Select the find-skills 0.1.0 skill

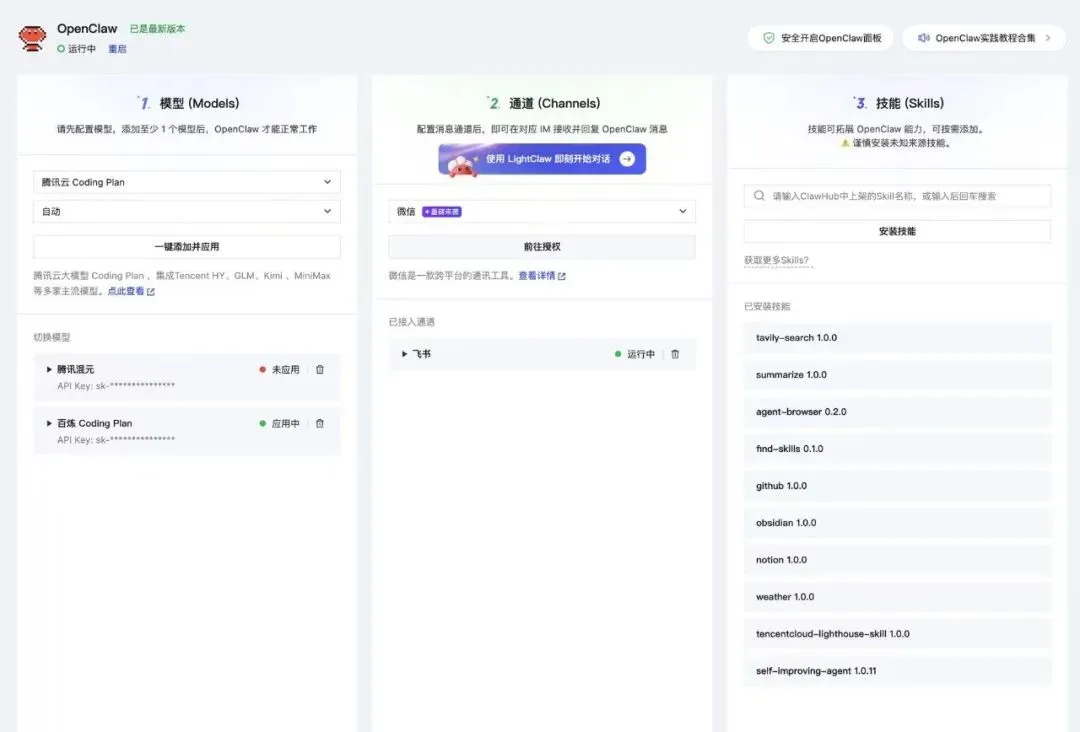tap(897, 449)
